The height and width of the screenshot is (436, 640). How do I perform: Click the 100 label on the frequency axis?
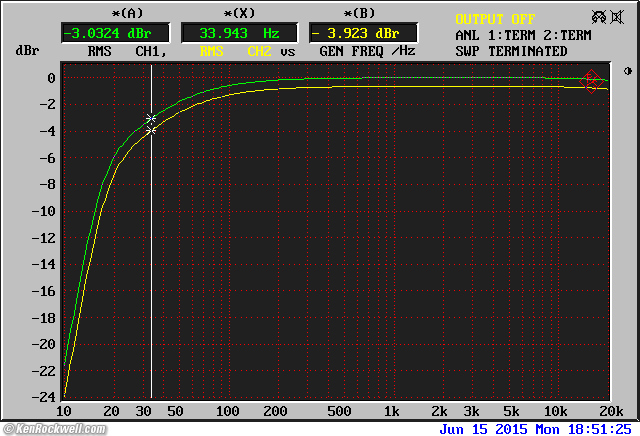(227, 412)
